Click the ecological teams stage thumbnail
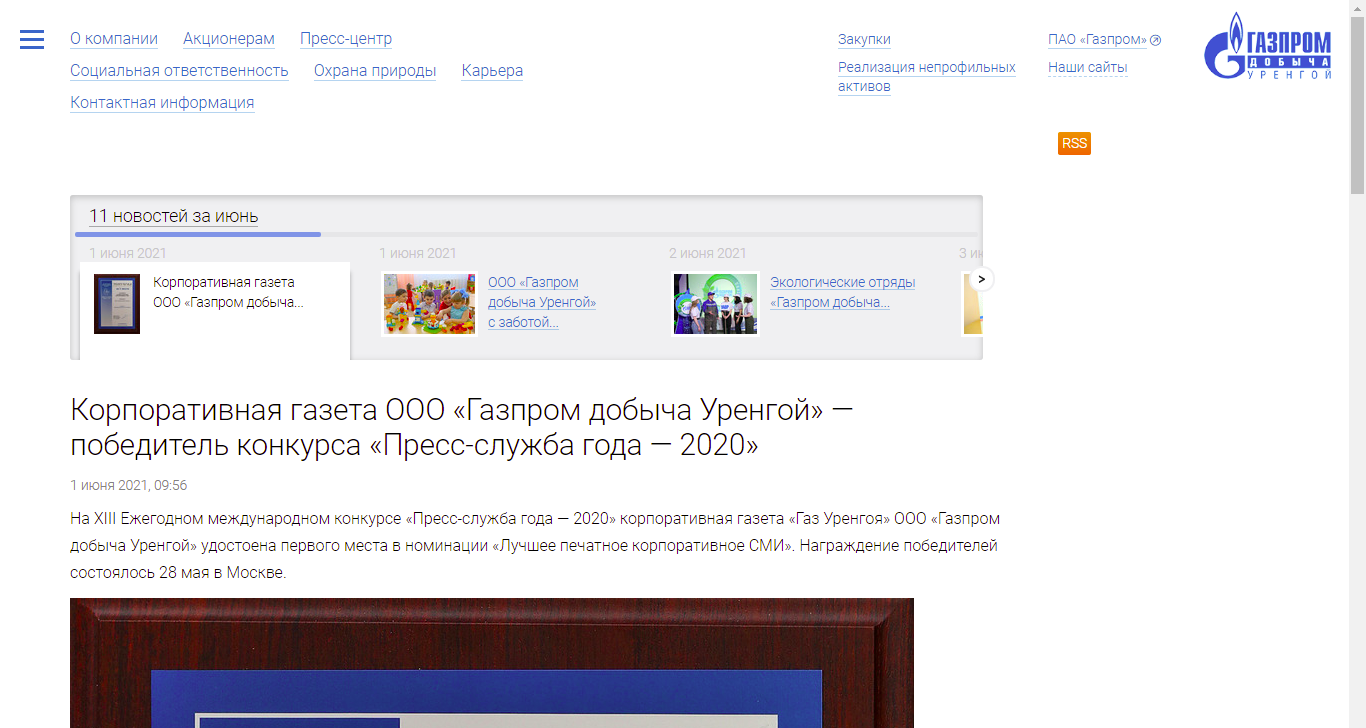 coord(716,304)
